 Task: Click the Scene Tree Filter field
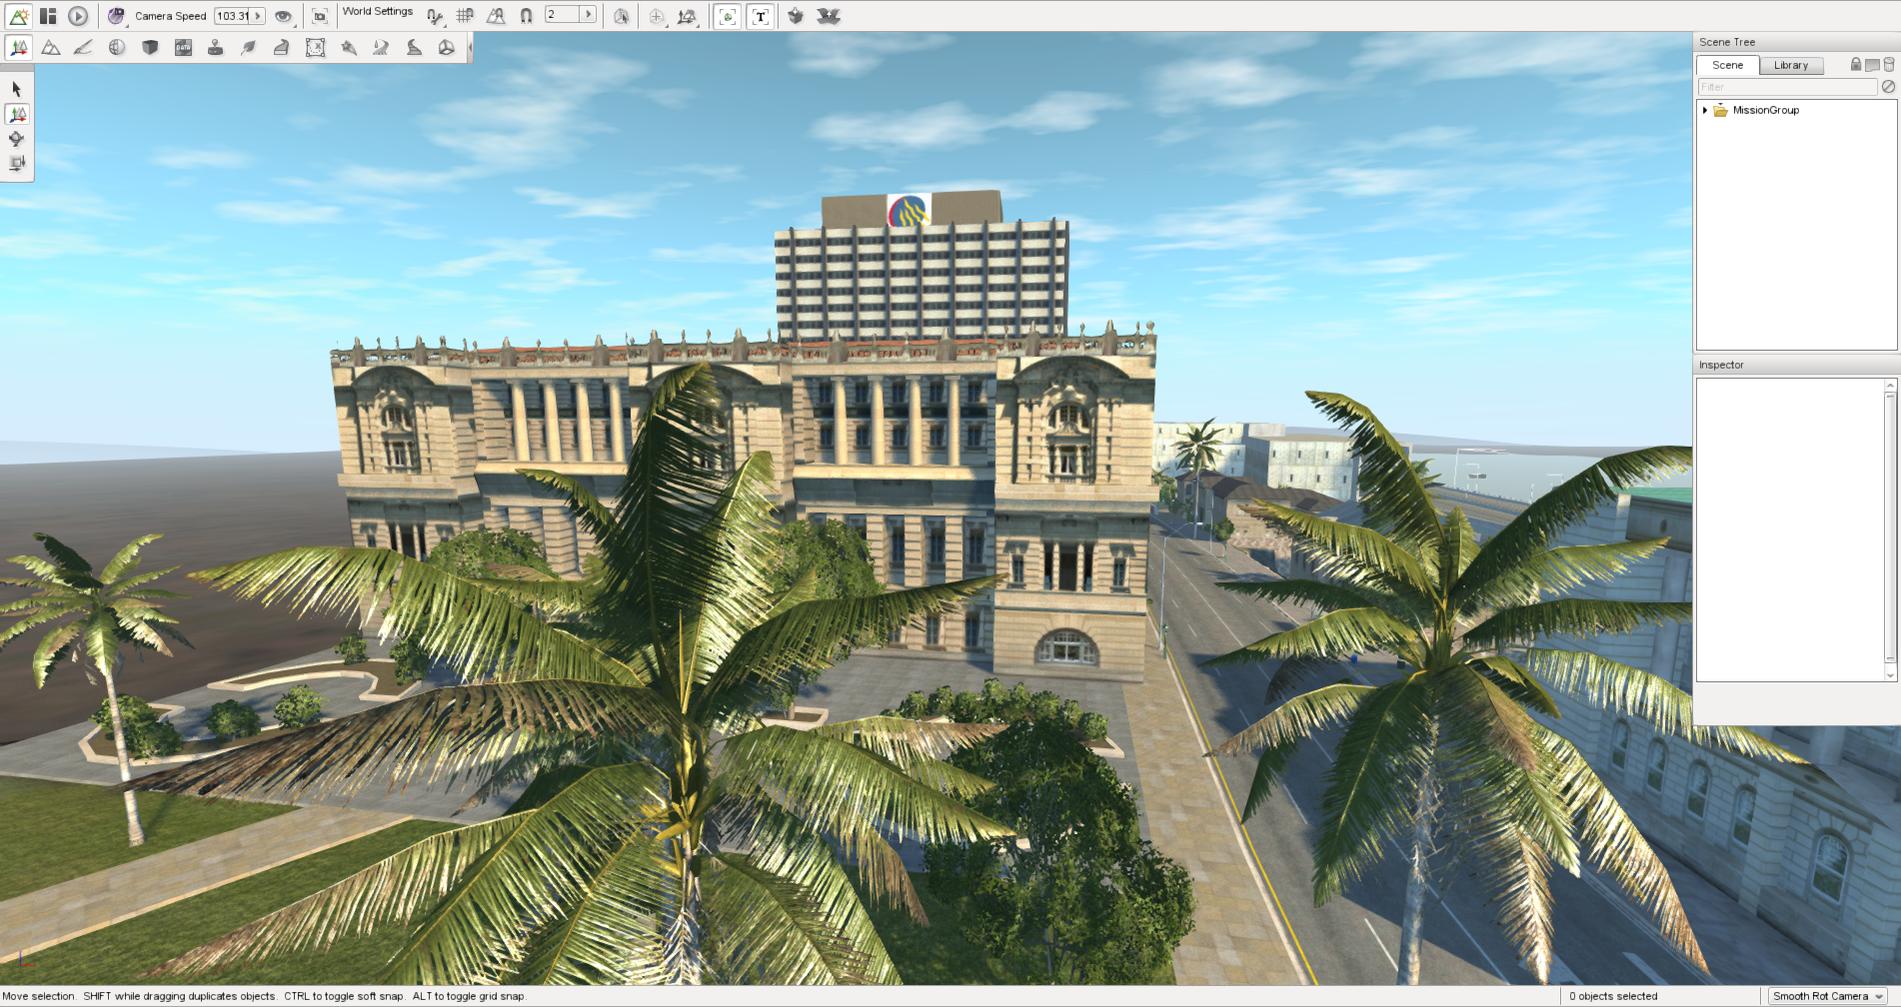coord(1787,87)
